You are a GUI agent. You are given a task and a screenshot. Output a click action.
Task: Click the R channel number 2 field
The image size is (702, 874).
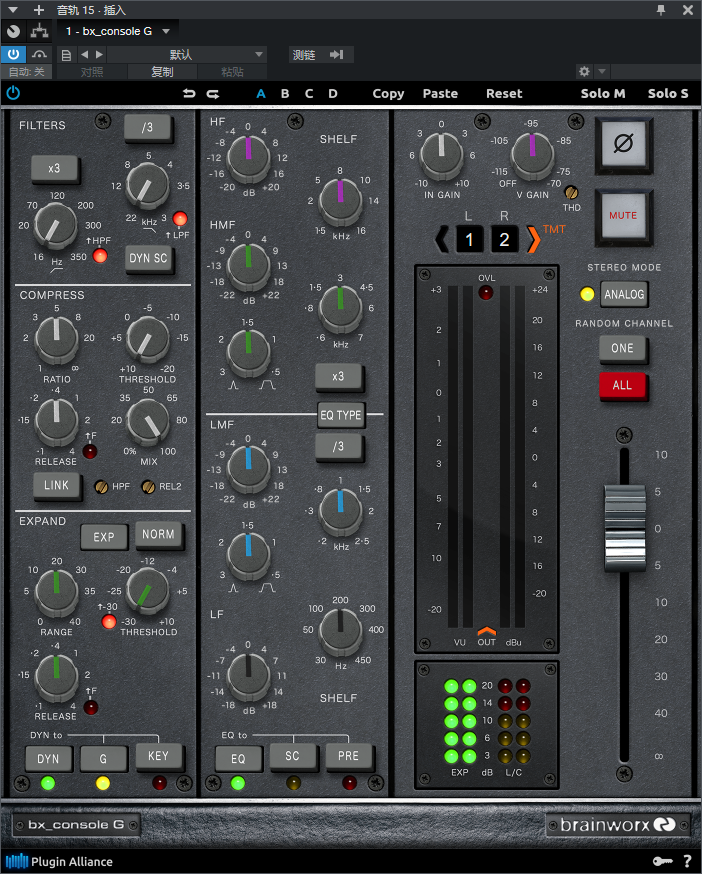(x=505, y=240)
